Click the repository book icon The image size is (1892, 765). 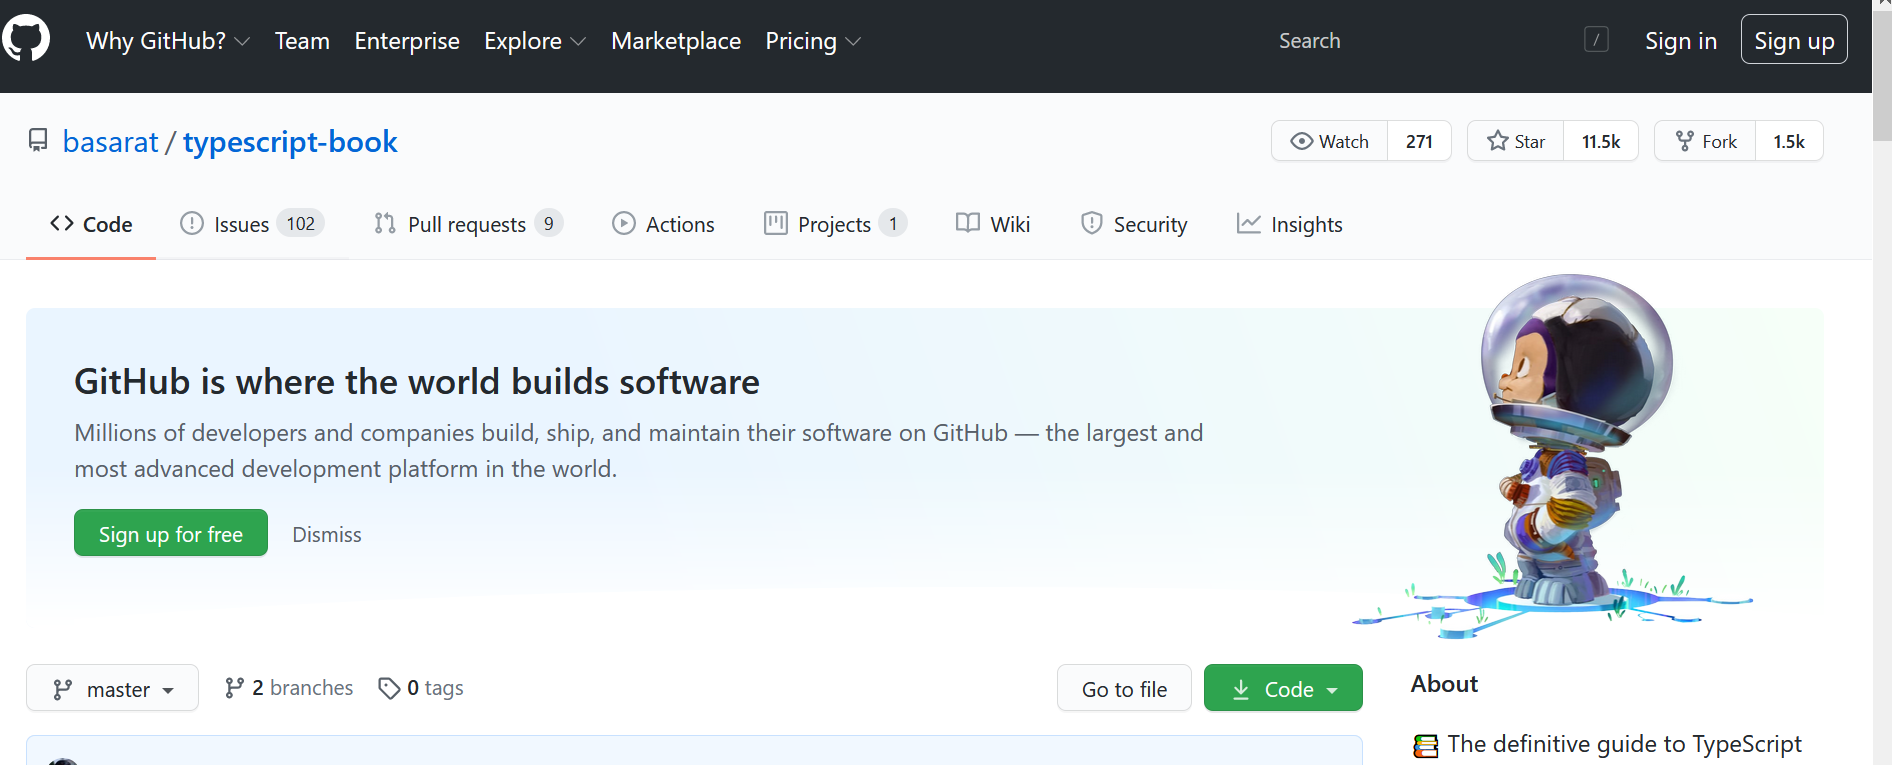coord(38,141)
